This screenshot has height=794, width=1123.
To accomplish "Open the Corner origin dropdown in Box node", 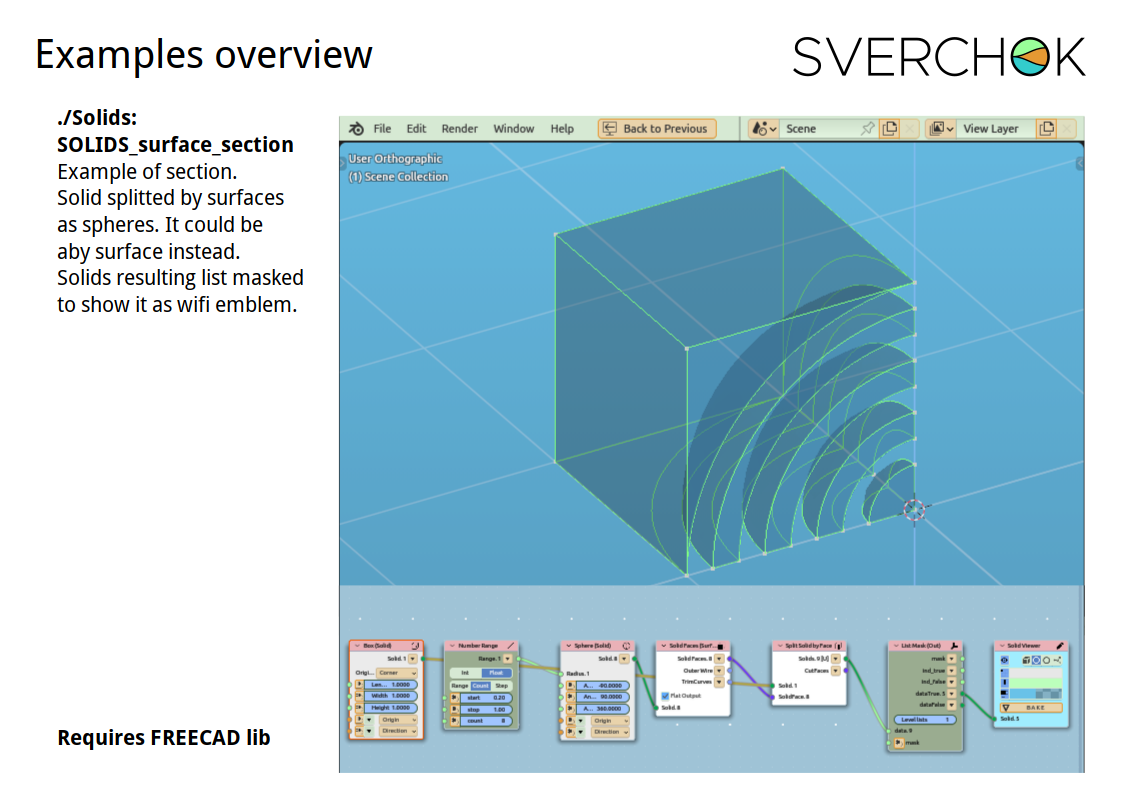I will tap(396, 673).
